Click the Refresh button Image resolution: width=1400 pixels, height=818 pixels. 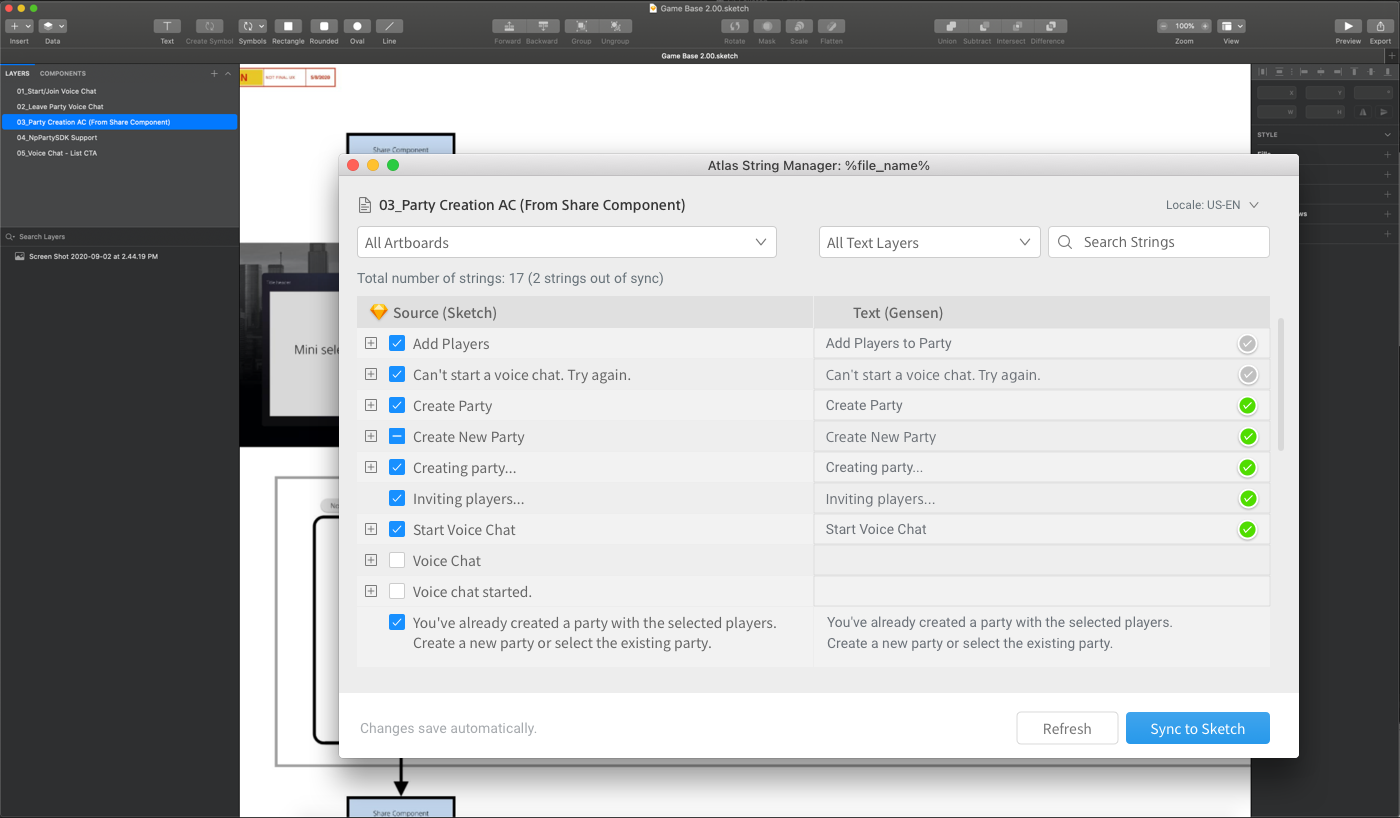coord(1067,728)
